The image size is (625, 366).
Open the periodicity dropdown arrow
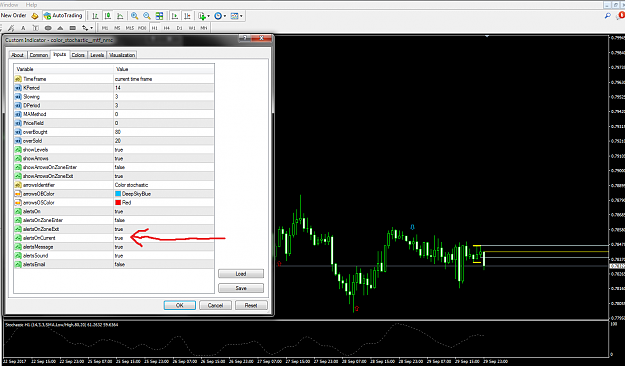tap(225, 16)
